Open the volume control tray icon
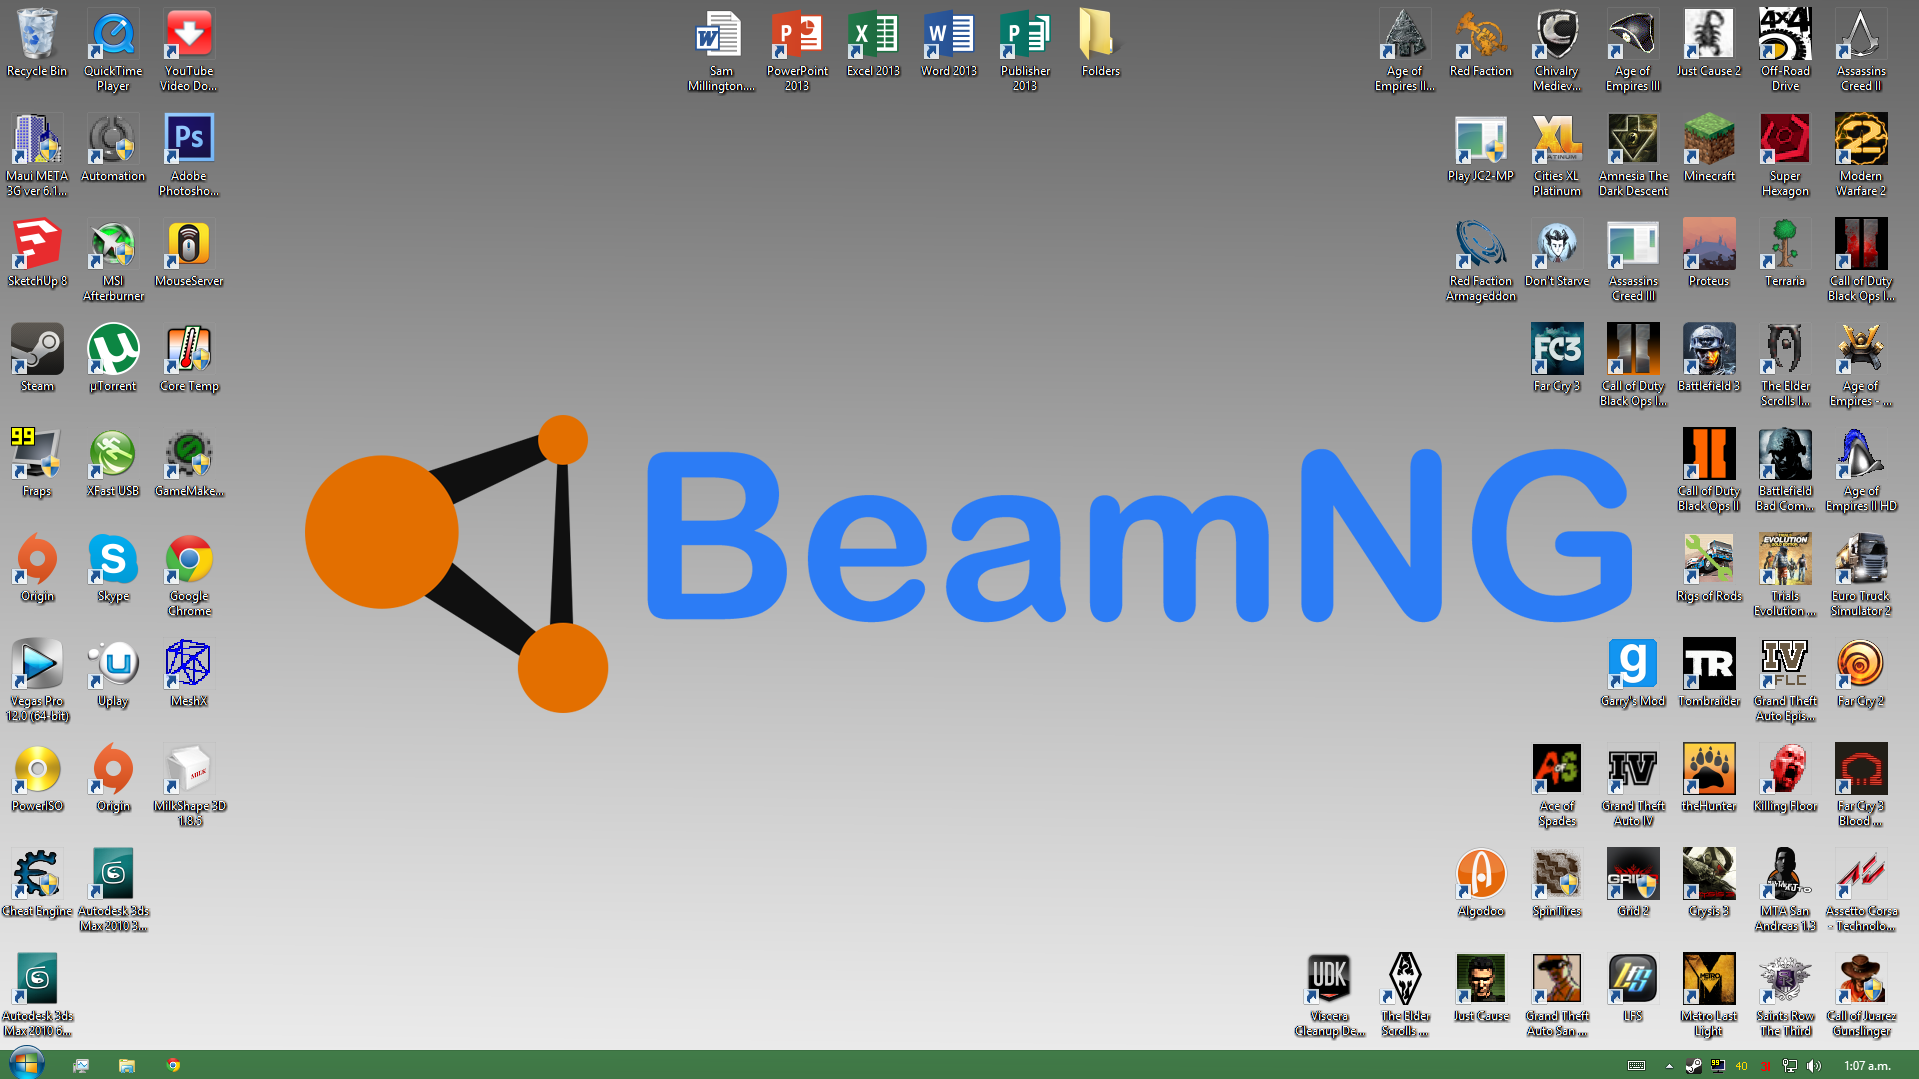Image resolution: width=1919 pixels, height=1079 pixels. pyautogui.click(x=1814, y=1066)
